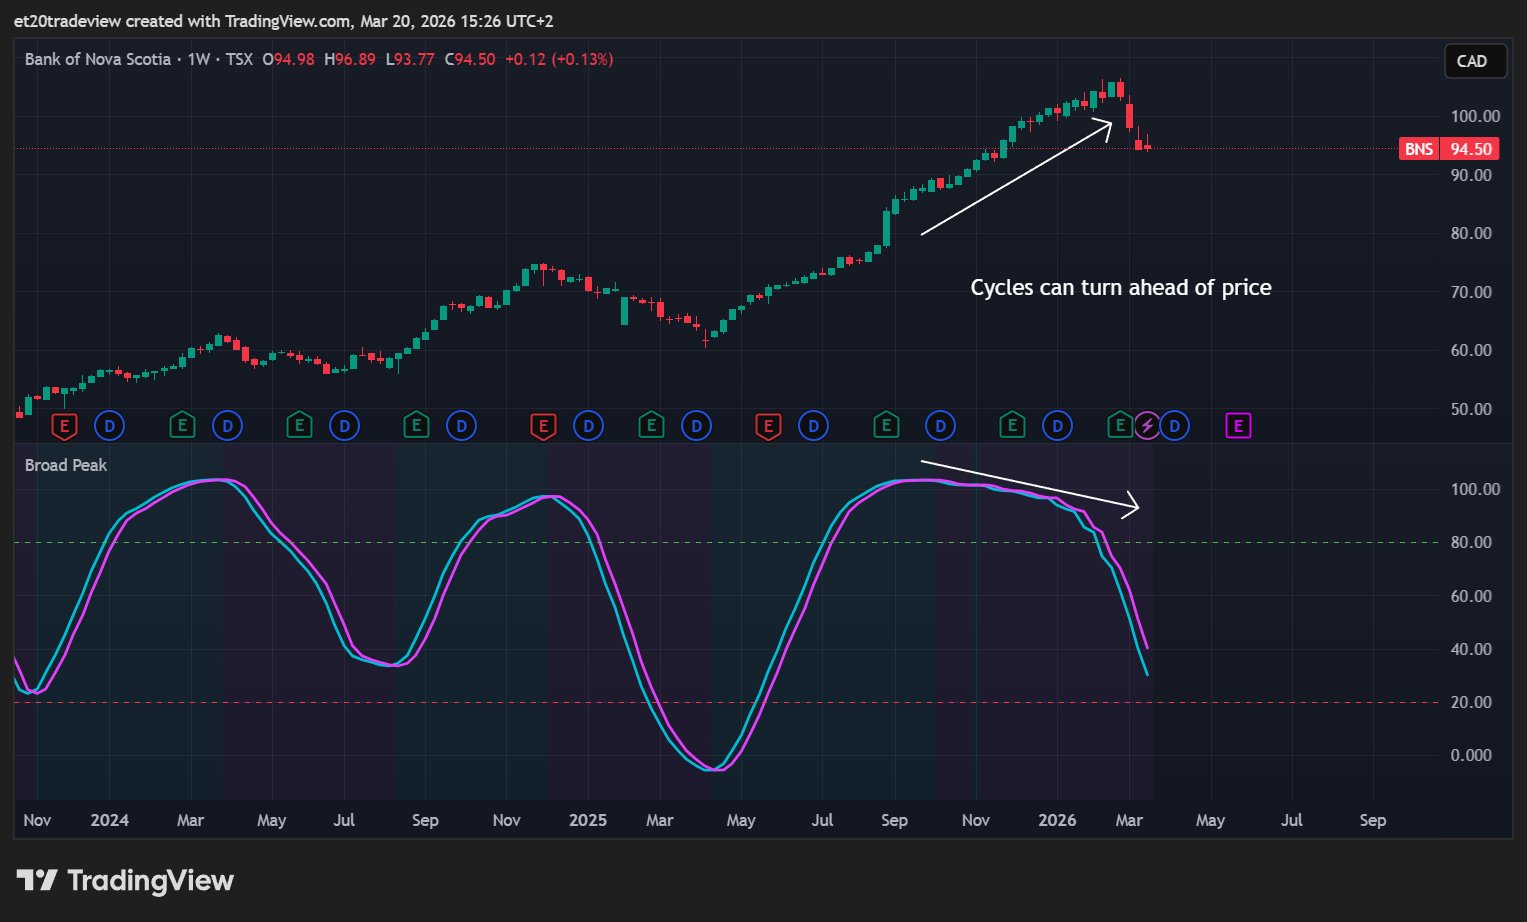Open the dividend marker above the 2024 label
Image resolution: width=1527 pixels, height=922 pixels.
pos(110,426)
